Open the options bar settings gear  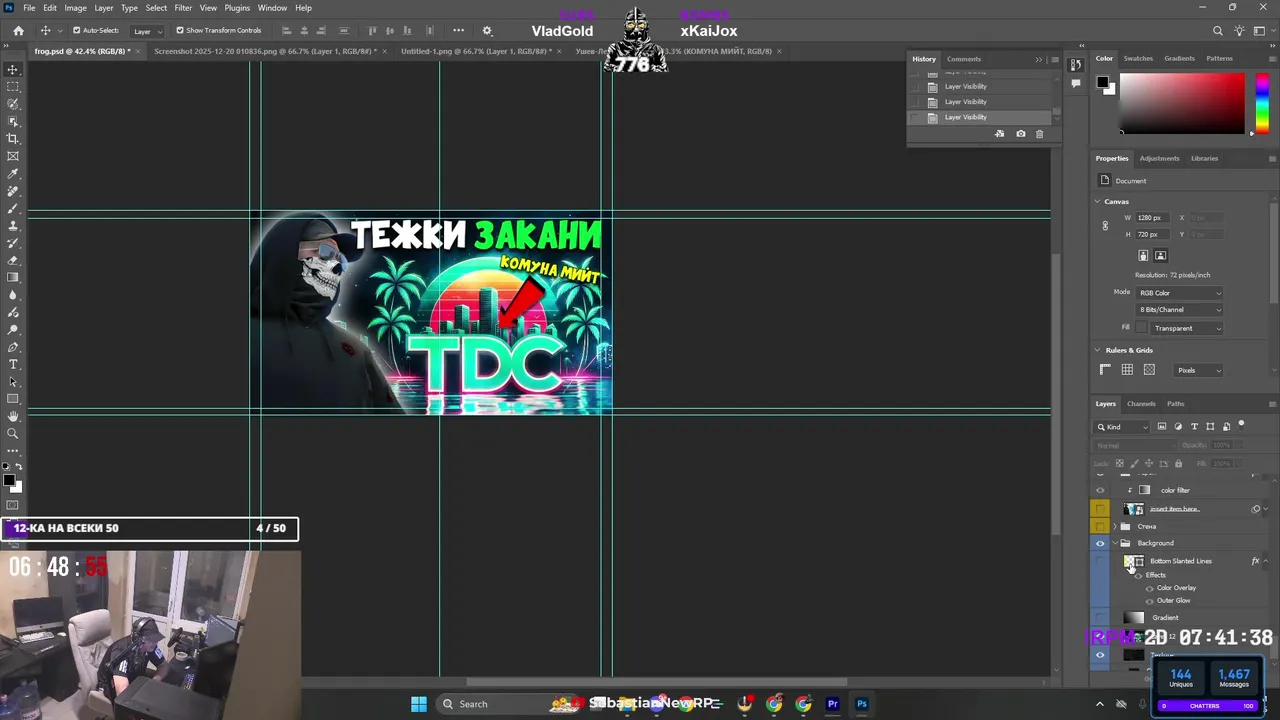point(487,31)
